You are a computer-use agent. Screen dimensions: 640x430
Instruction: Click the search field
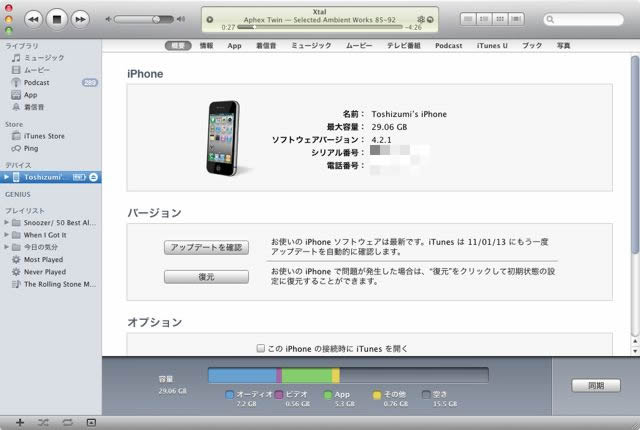[584, 19]
